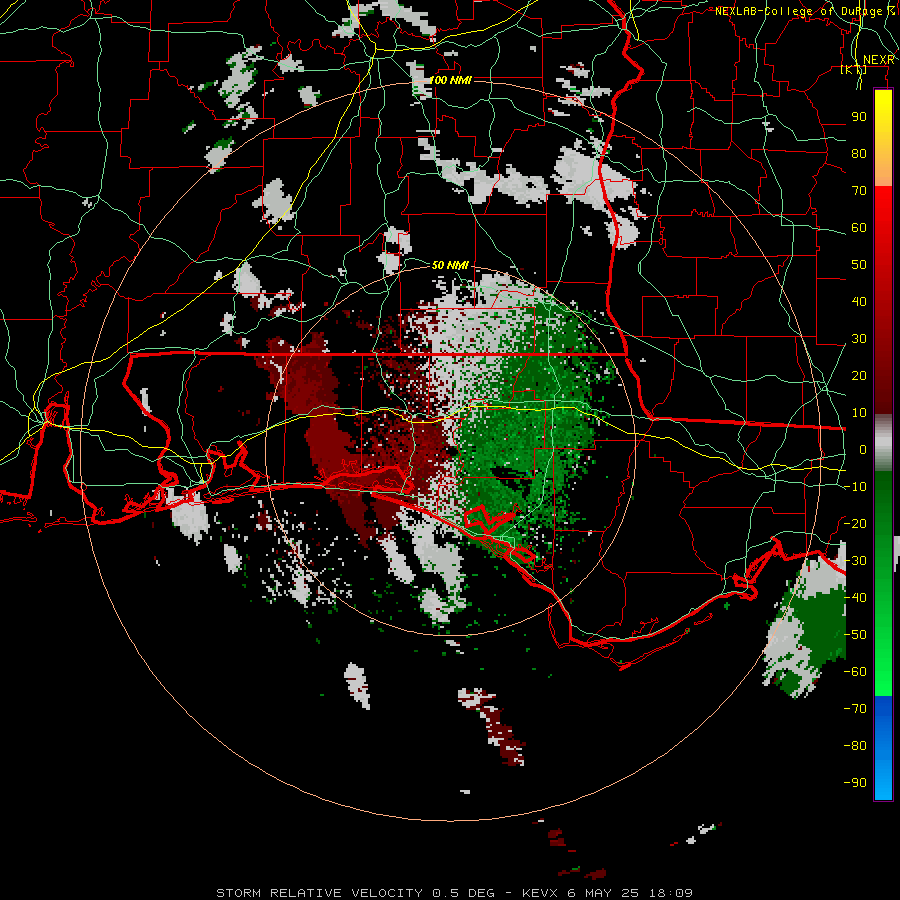Viewport: 900px width, 900px height.
Task: Select the -80 value on velocity scale
Action: 855,746
